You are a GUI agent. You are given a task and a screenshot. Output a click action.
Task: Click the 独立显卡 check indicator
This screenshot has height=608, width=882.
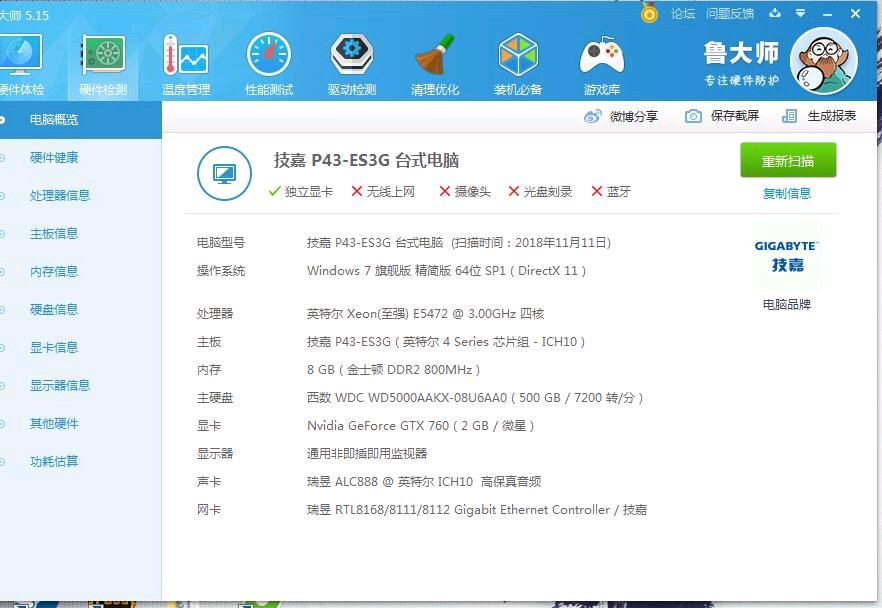click(300, 192)
